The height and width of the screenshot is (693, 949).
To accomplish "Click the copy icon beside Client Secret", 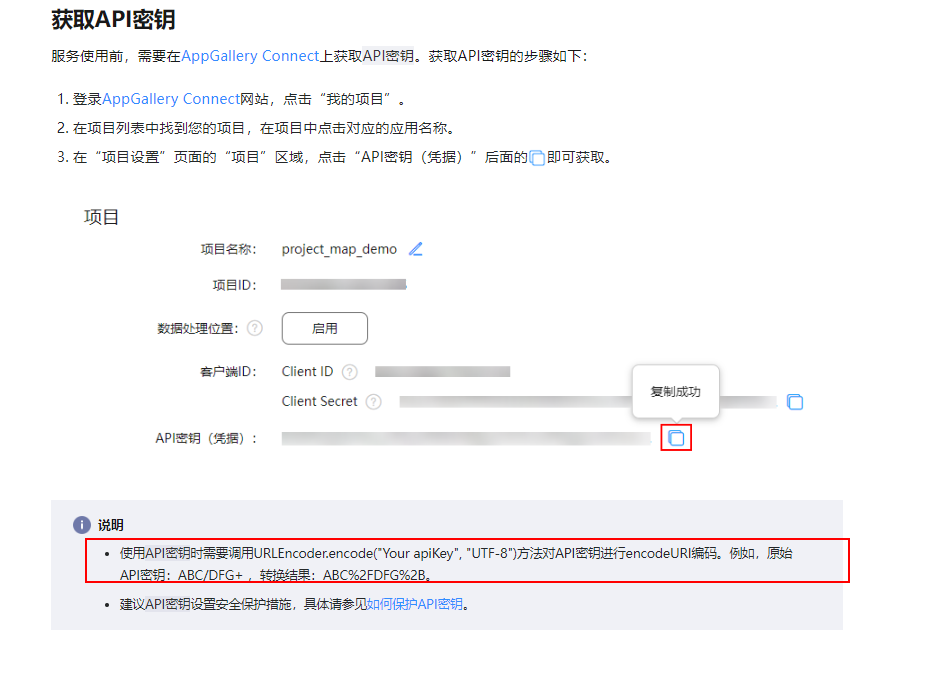I will [795, 402].
